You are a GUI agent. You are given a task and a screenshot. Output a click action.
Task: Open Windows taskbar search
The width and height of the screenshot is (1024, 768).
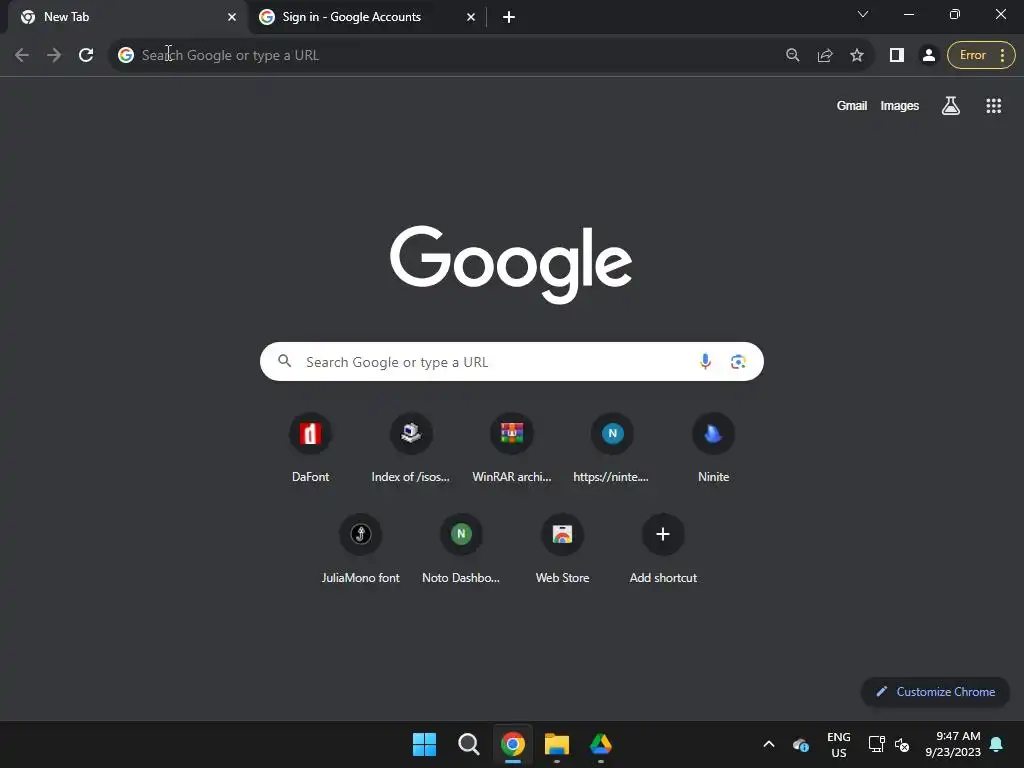[468, 744]
